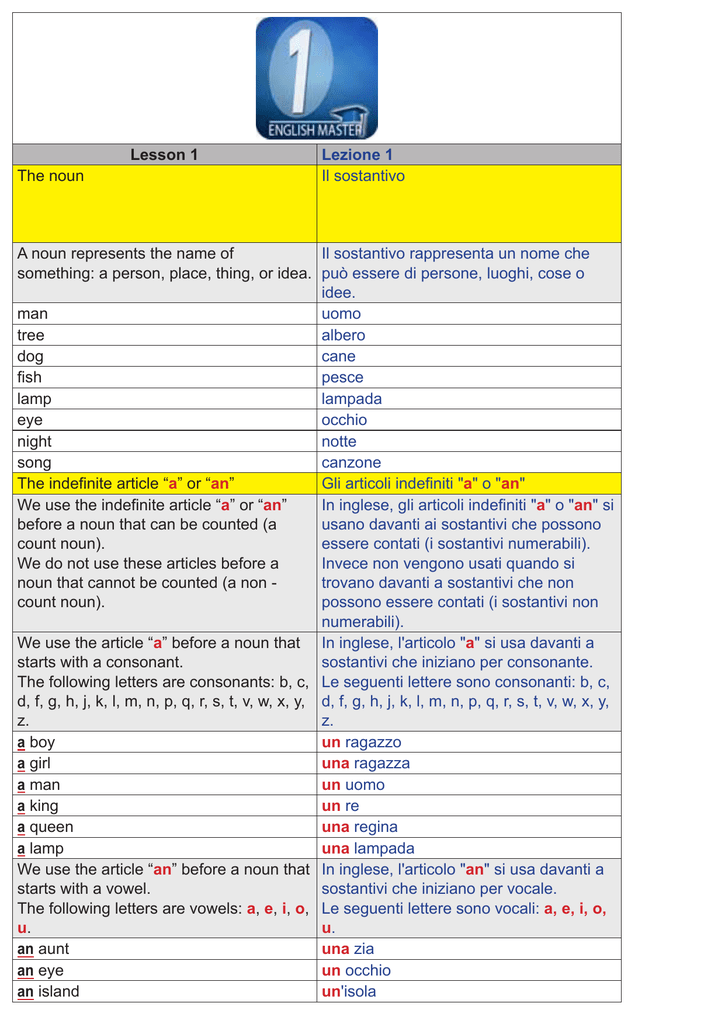
Task: Click the 'una lampada' cell
Action: [469, 848]
